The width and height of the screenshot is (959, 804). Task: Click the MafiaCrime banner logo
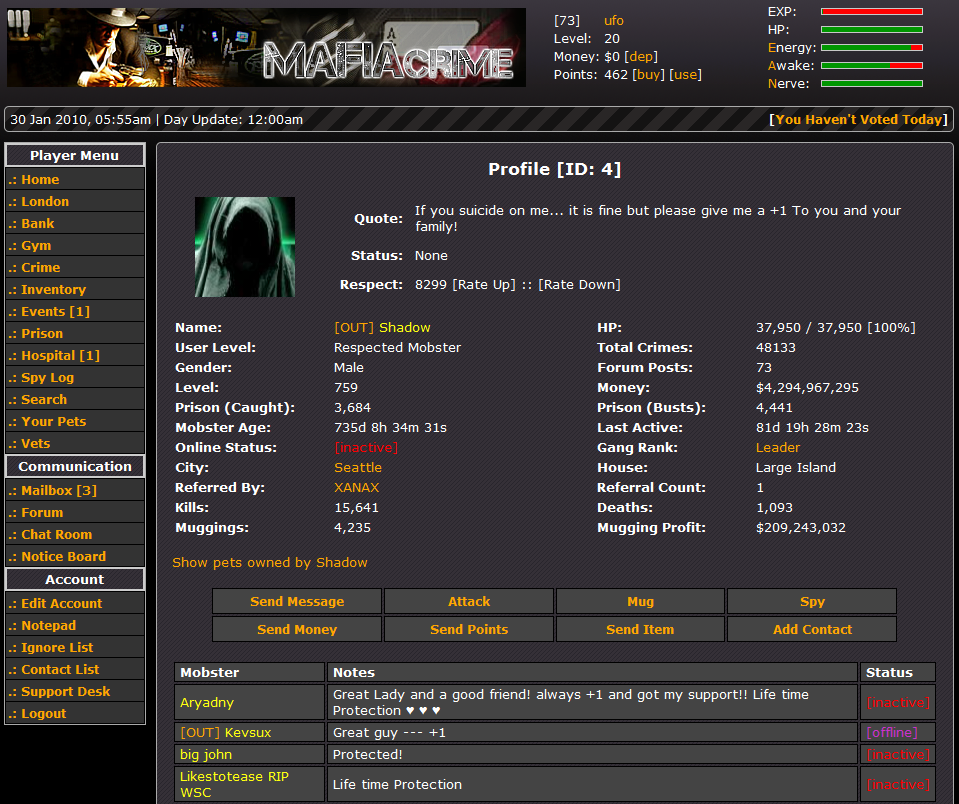pyautogui.click(x=266, y=47)
